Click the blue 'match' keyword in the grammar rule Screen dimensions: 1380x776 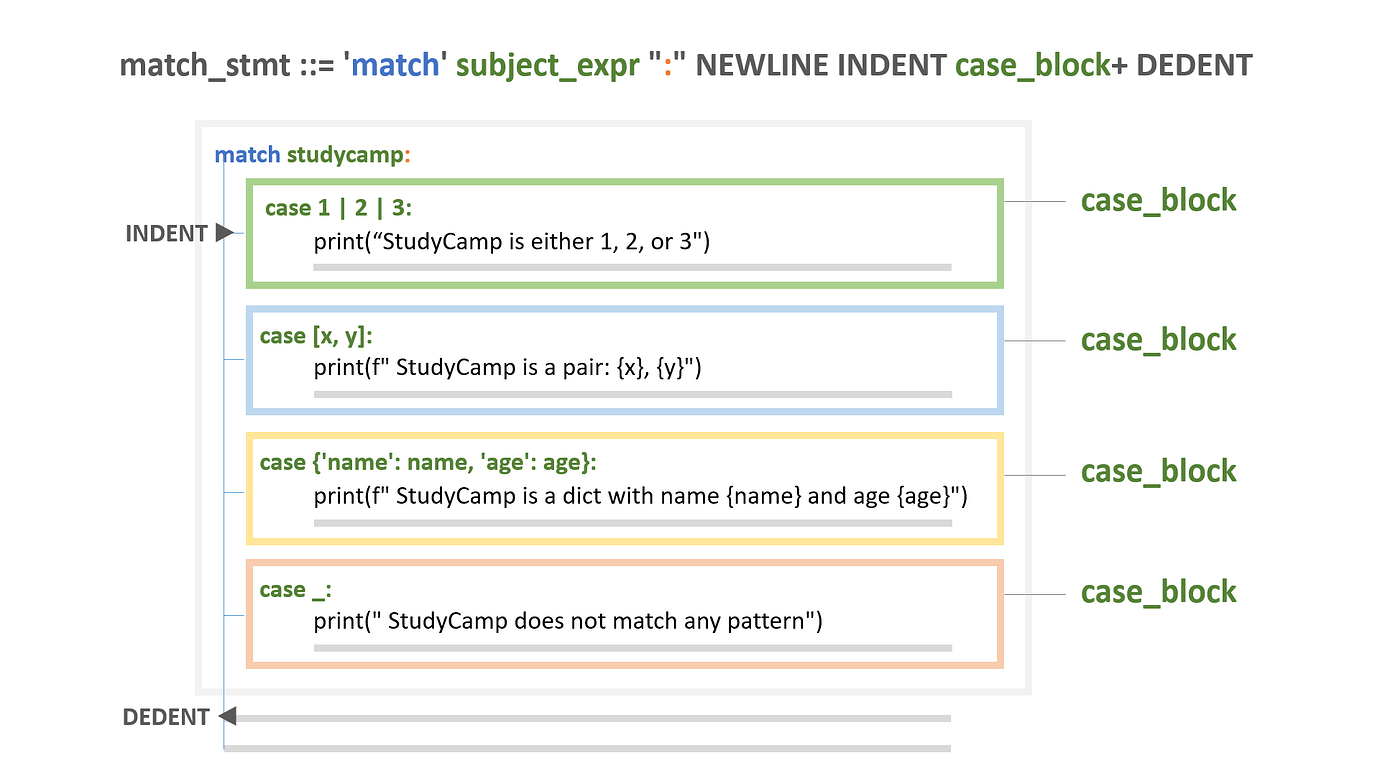pos(397,66)
